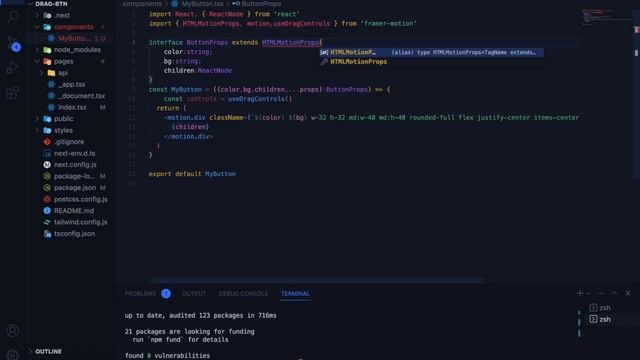This screenshot has width=640, height=360.
Task: Click components breadcrumb segment
Action: pyautogui.click(x=142, y=4)
